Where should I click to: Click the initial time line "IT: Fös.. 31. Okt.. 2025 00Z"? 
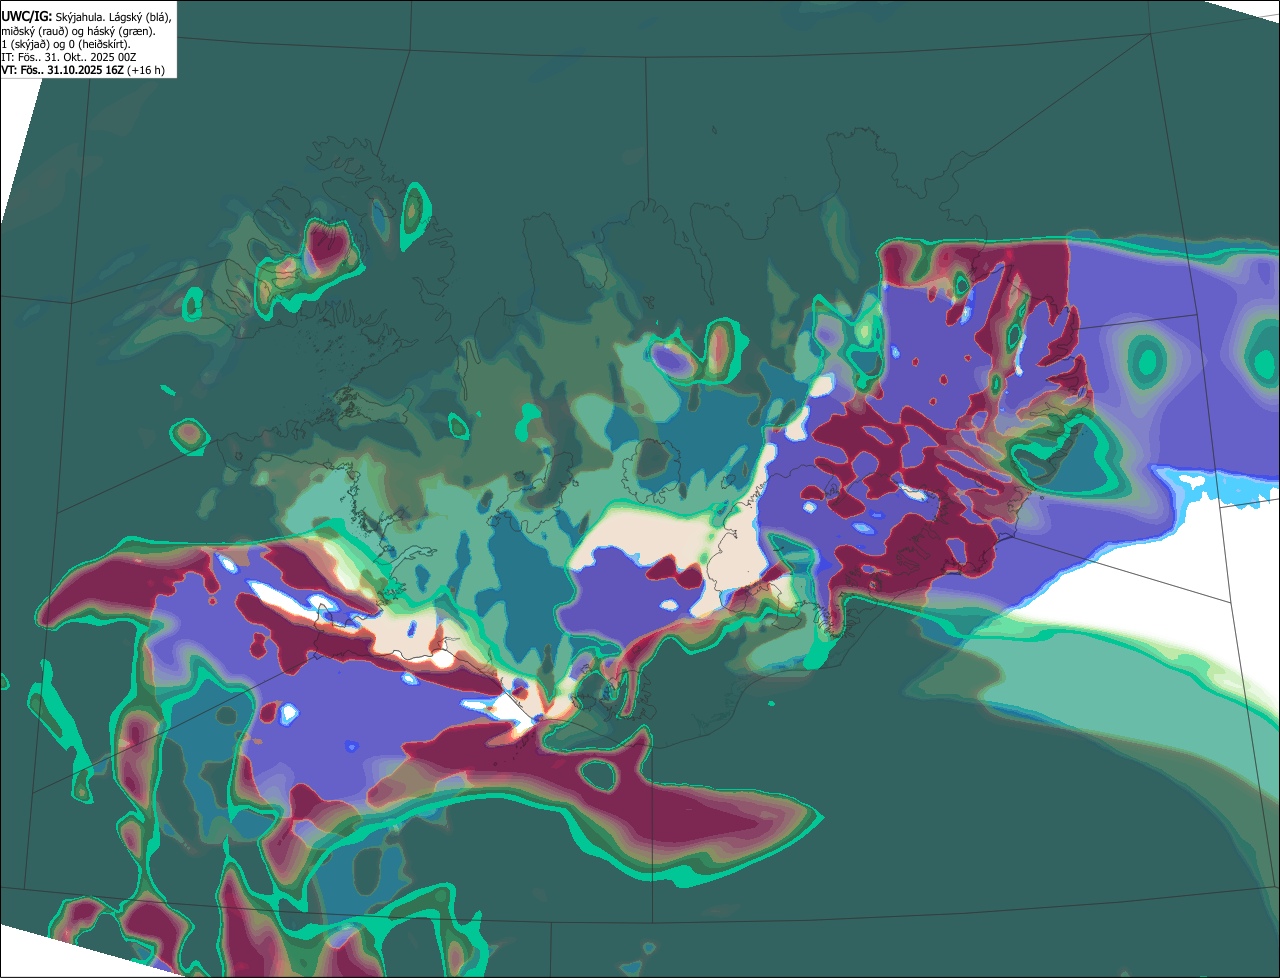[x=69, y=57]
